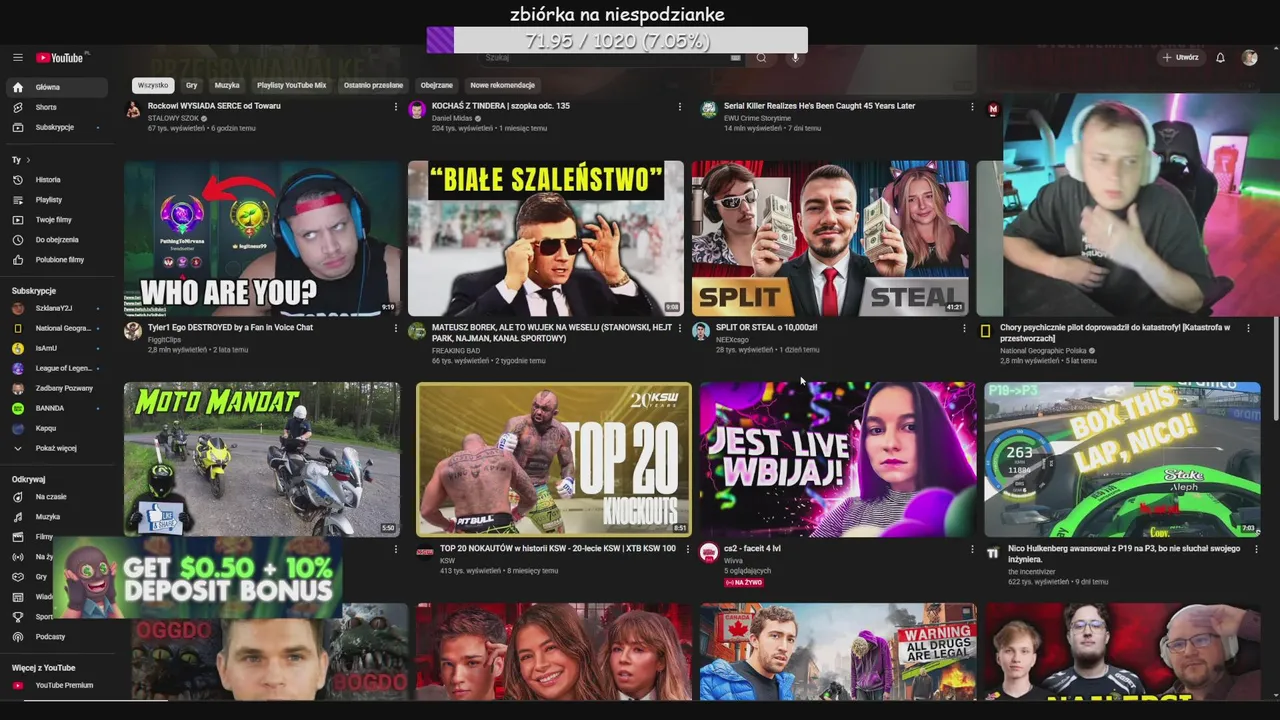Open account avatar menu

[x=1249, y=58]
